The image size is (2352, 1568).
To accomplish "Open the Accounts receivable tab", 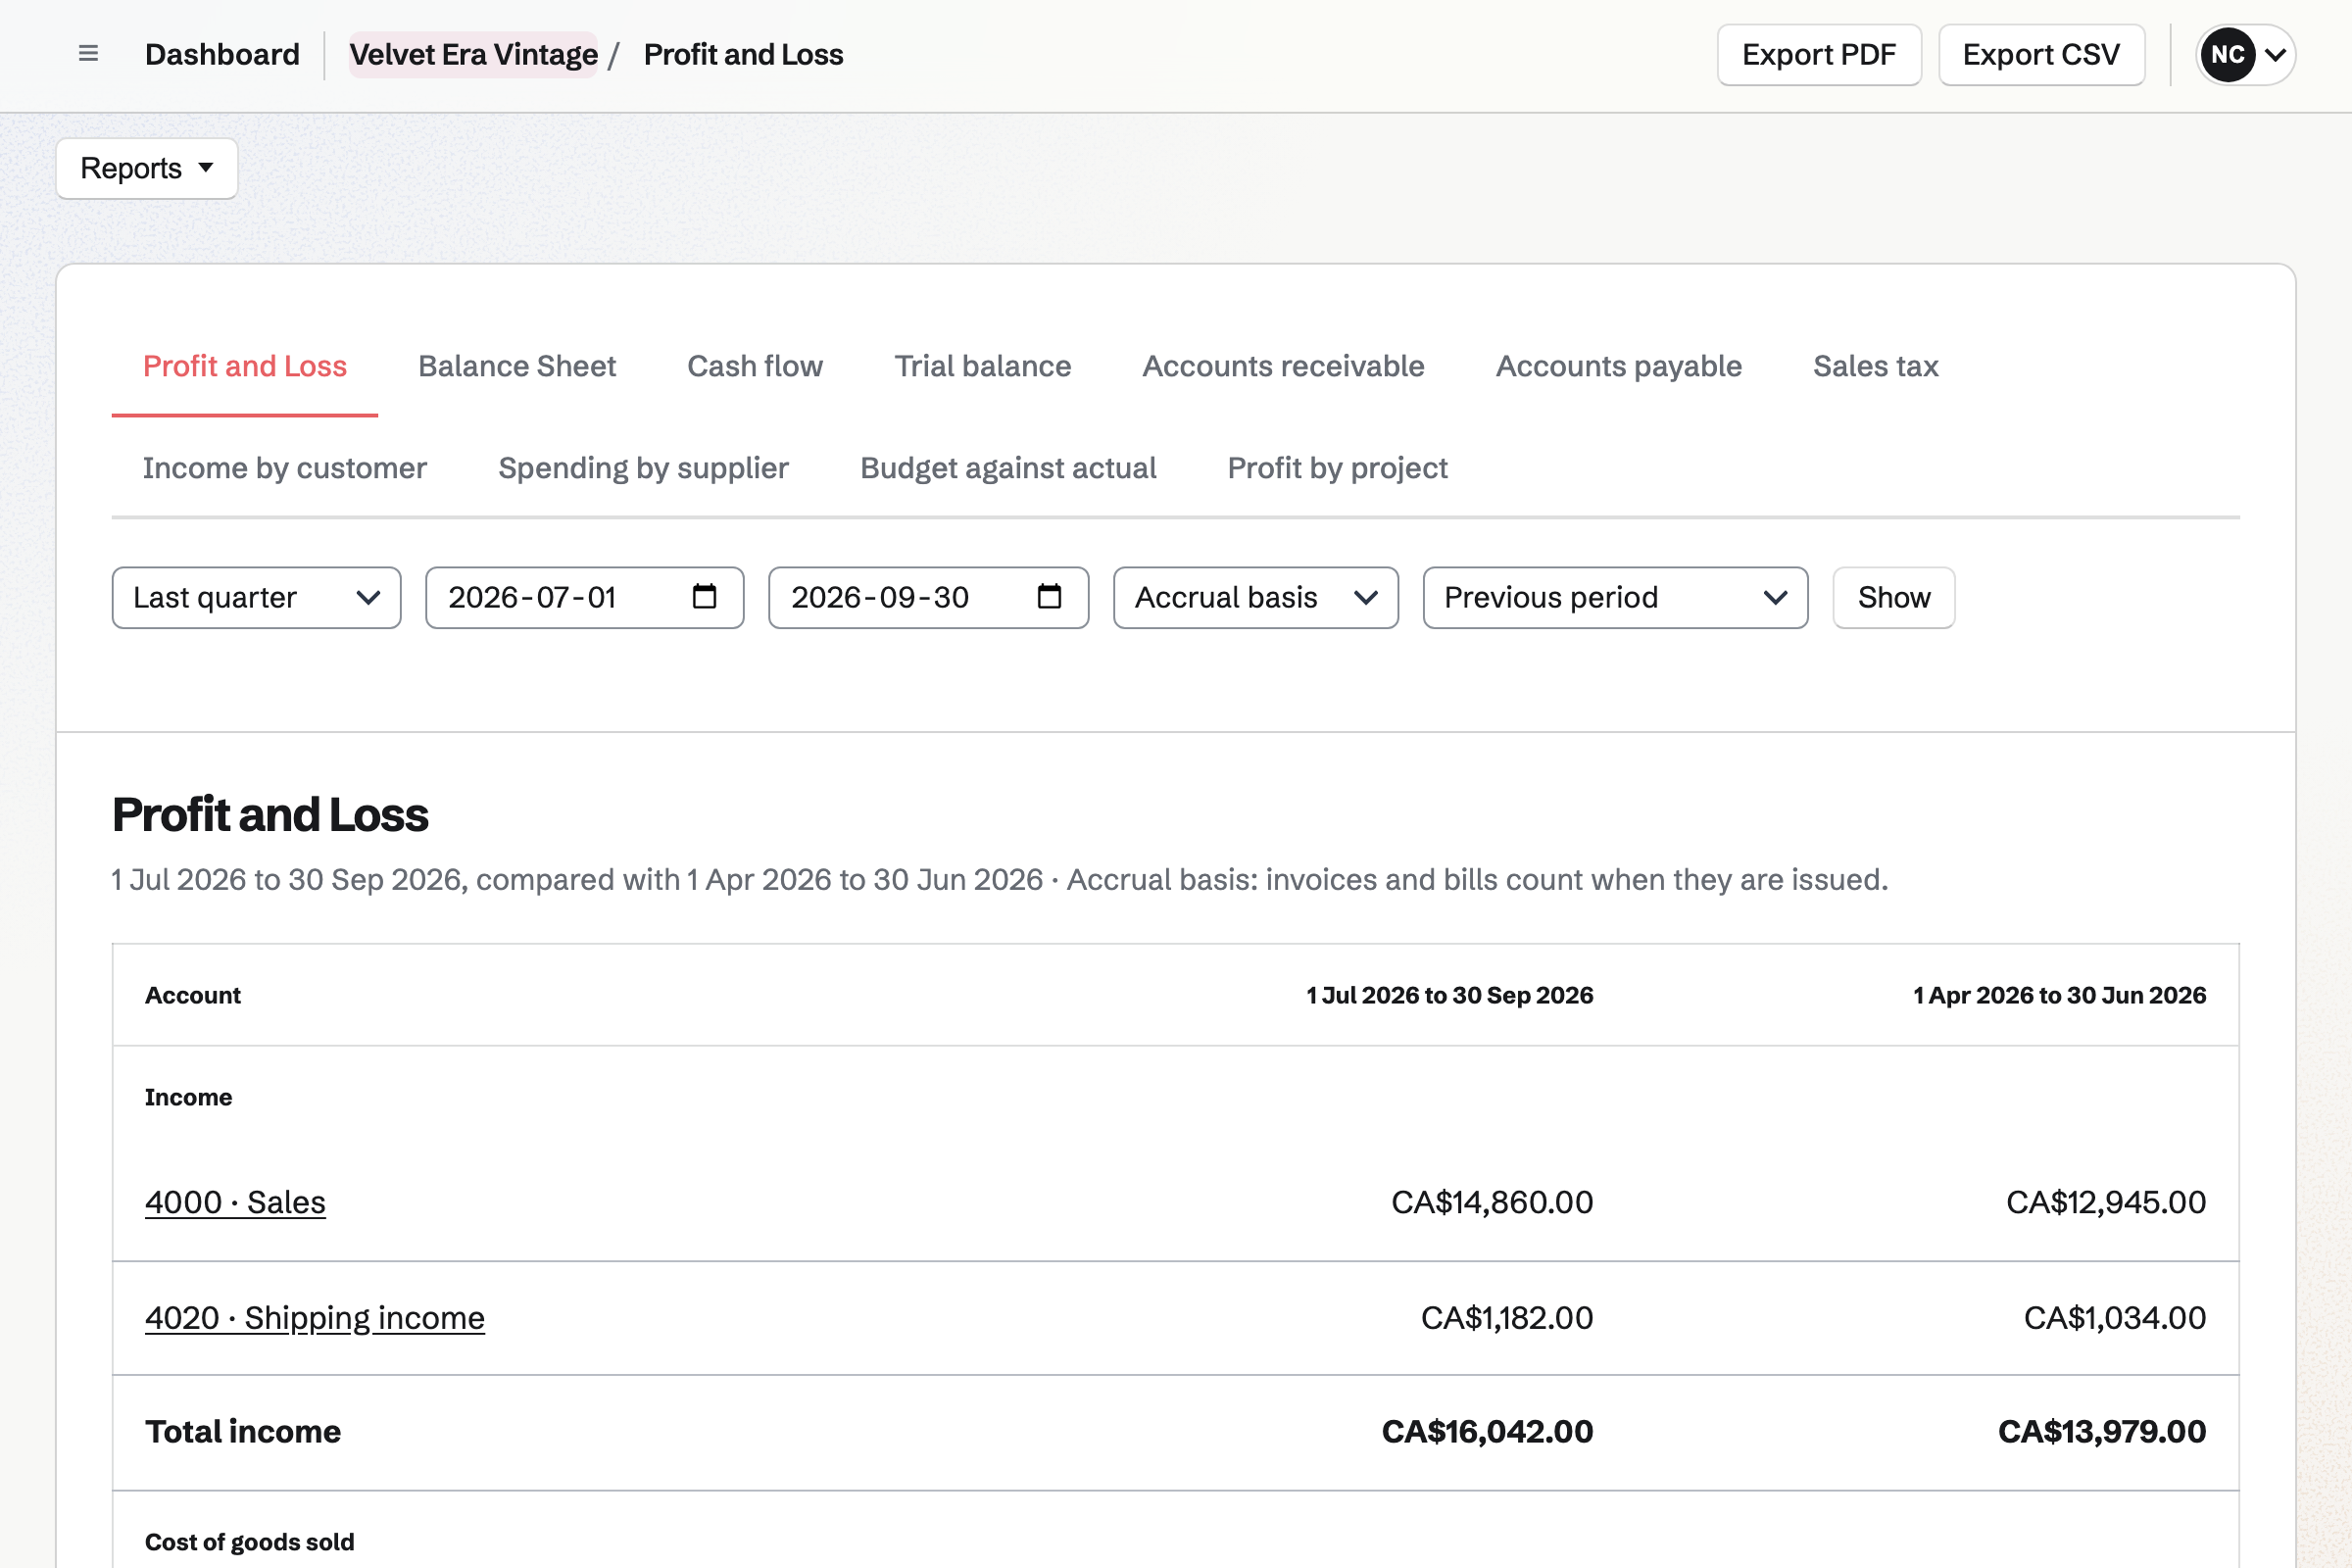I will 1283,366.
